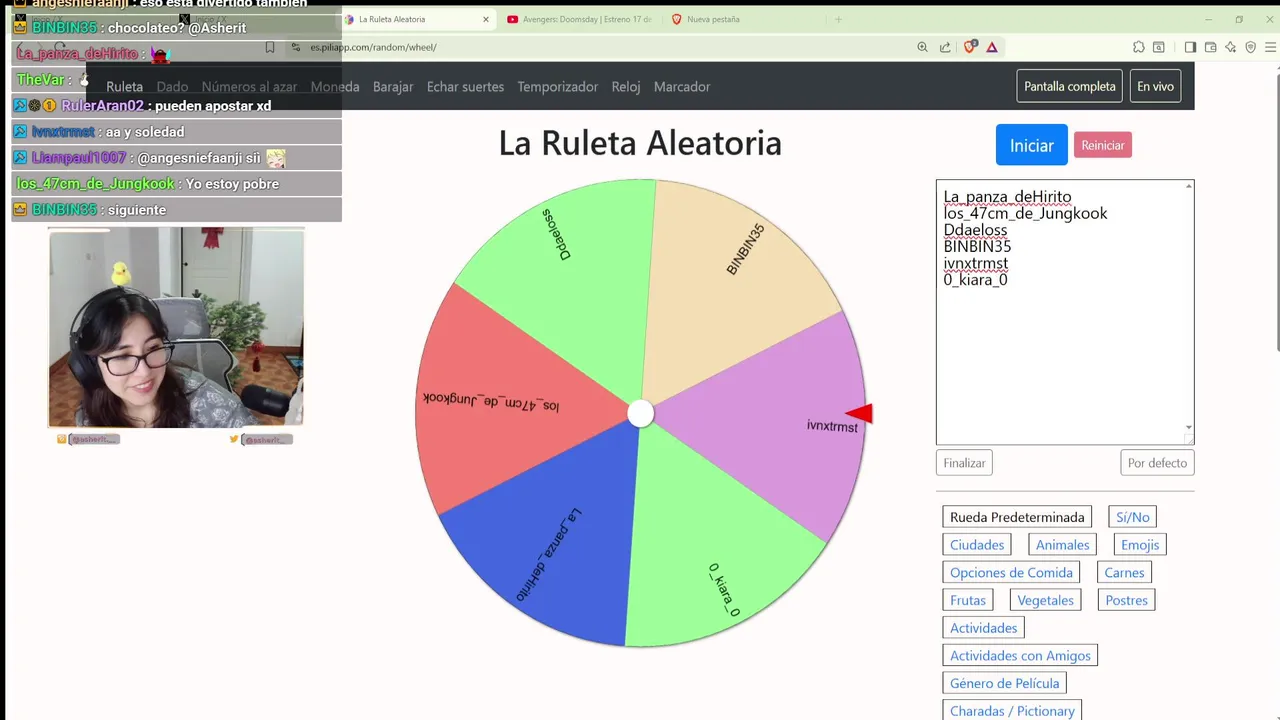Load the Sí/No preset
The height and width of the screenshot is (720, 1280).
pyautogui.click(x=1133, y=517)
